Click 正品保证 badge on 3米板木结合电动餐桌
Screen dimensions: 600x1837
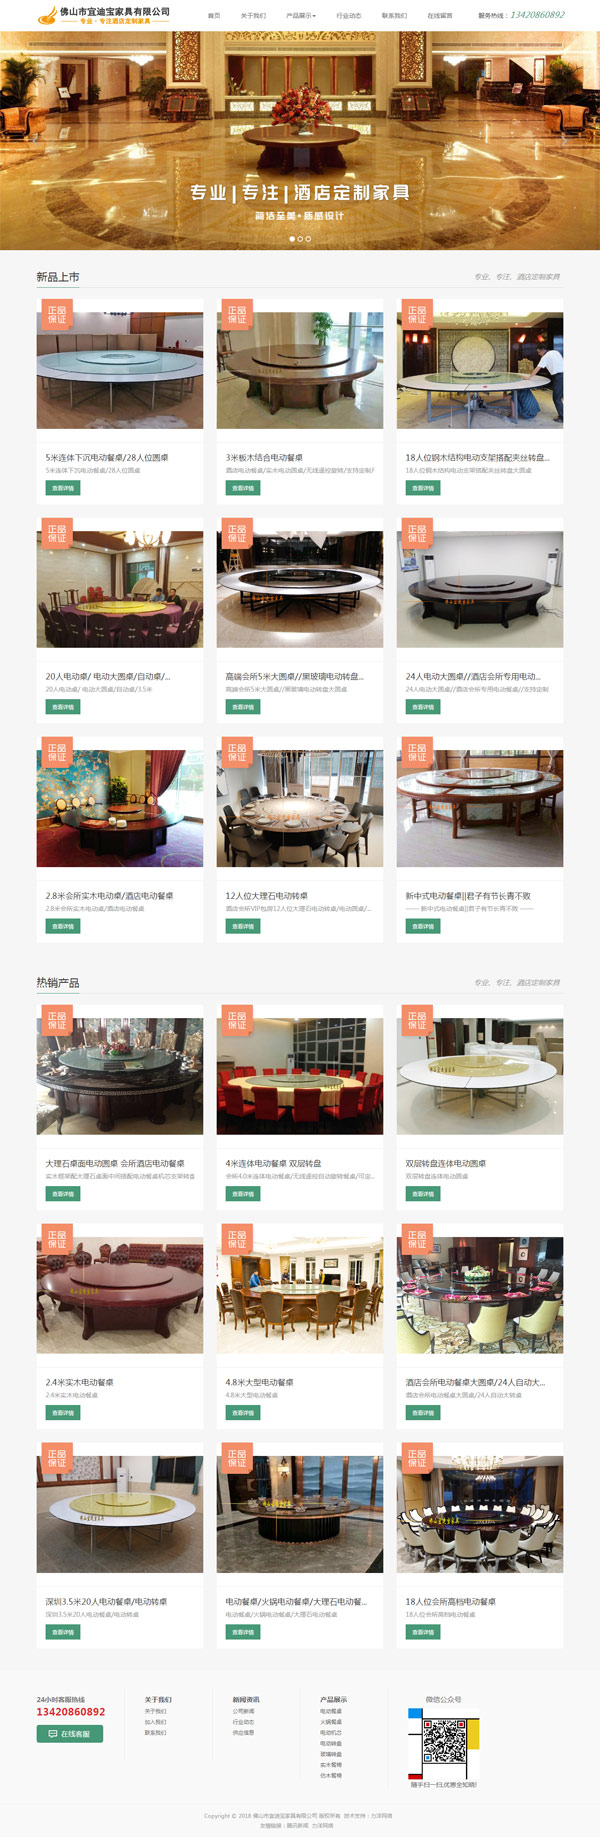click(x=237, y=315)
